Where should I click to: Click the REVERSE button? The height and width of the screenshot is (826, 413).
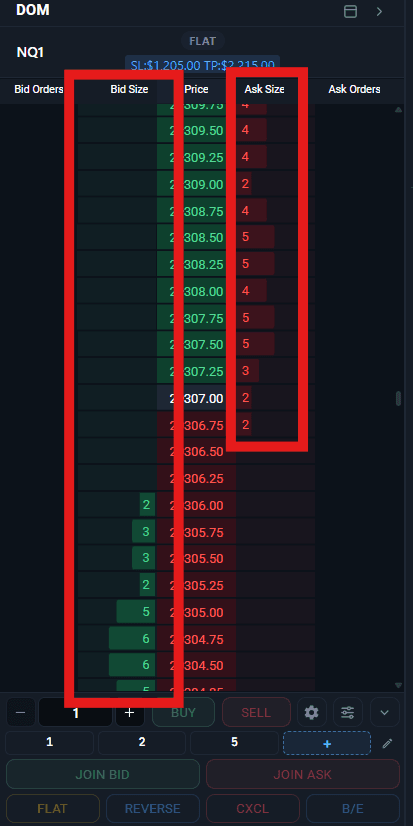pyautogui.click(x=153, y=809)
